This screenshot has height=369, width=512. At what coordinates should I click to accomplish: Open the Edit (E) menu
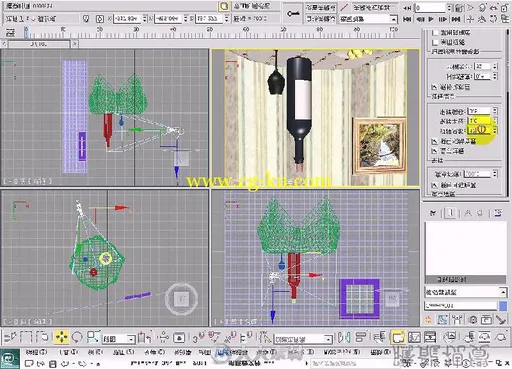pos(36,352)
